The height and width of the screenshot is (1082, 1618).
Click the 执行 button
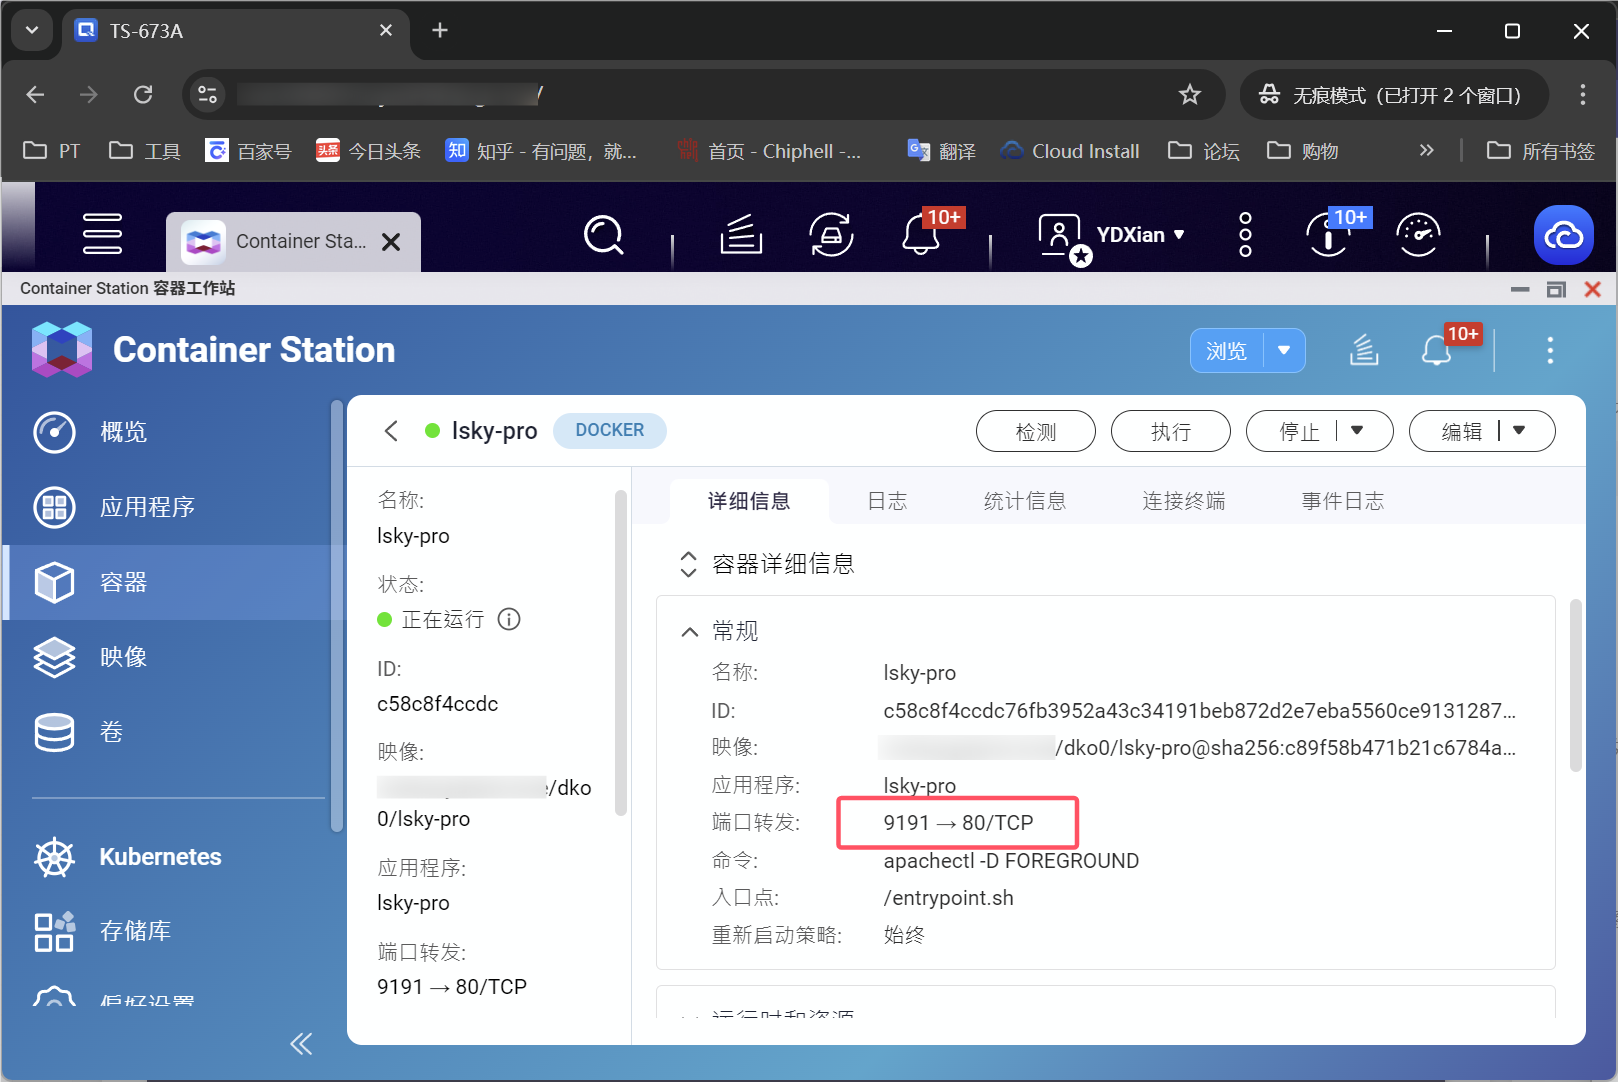click(1171, 431)
